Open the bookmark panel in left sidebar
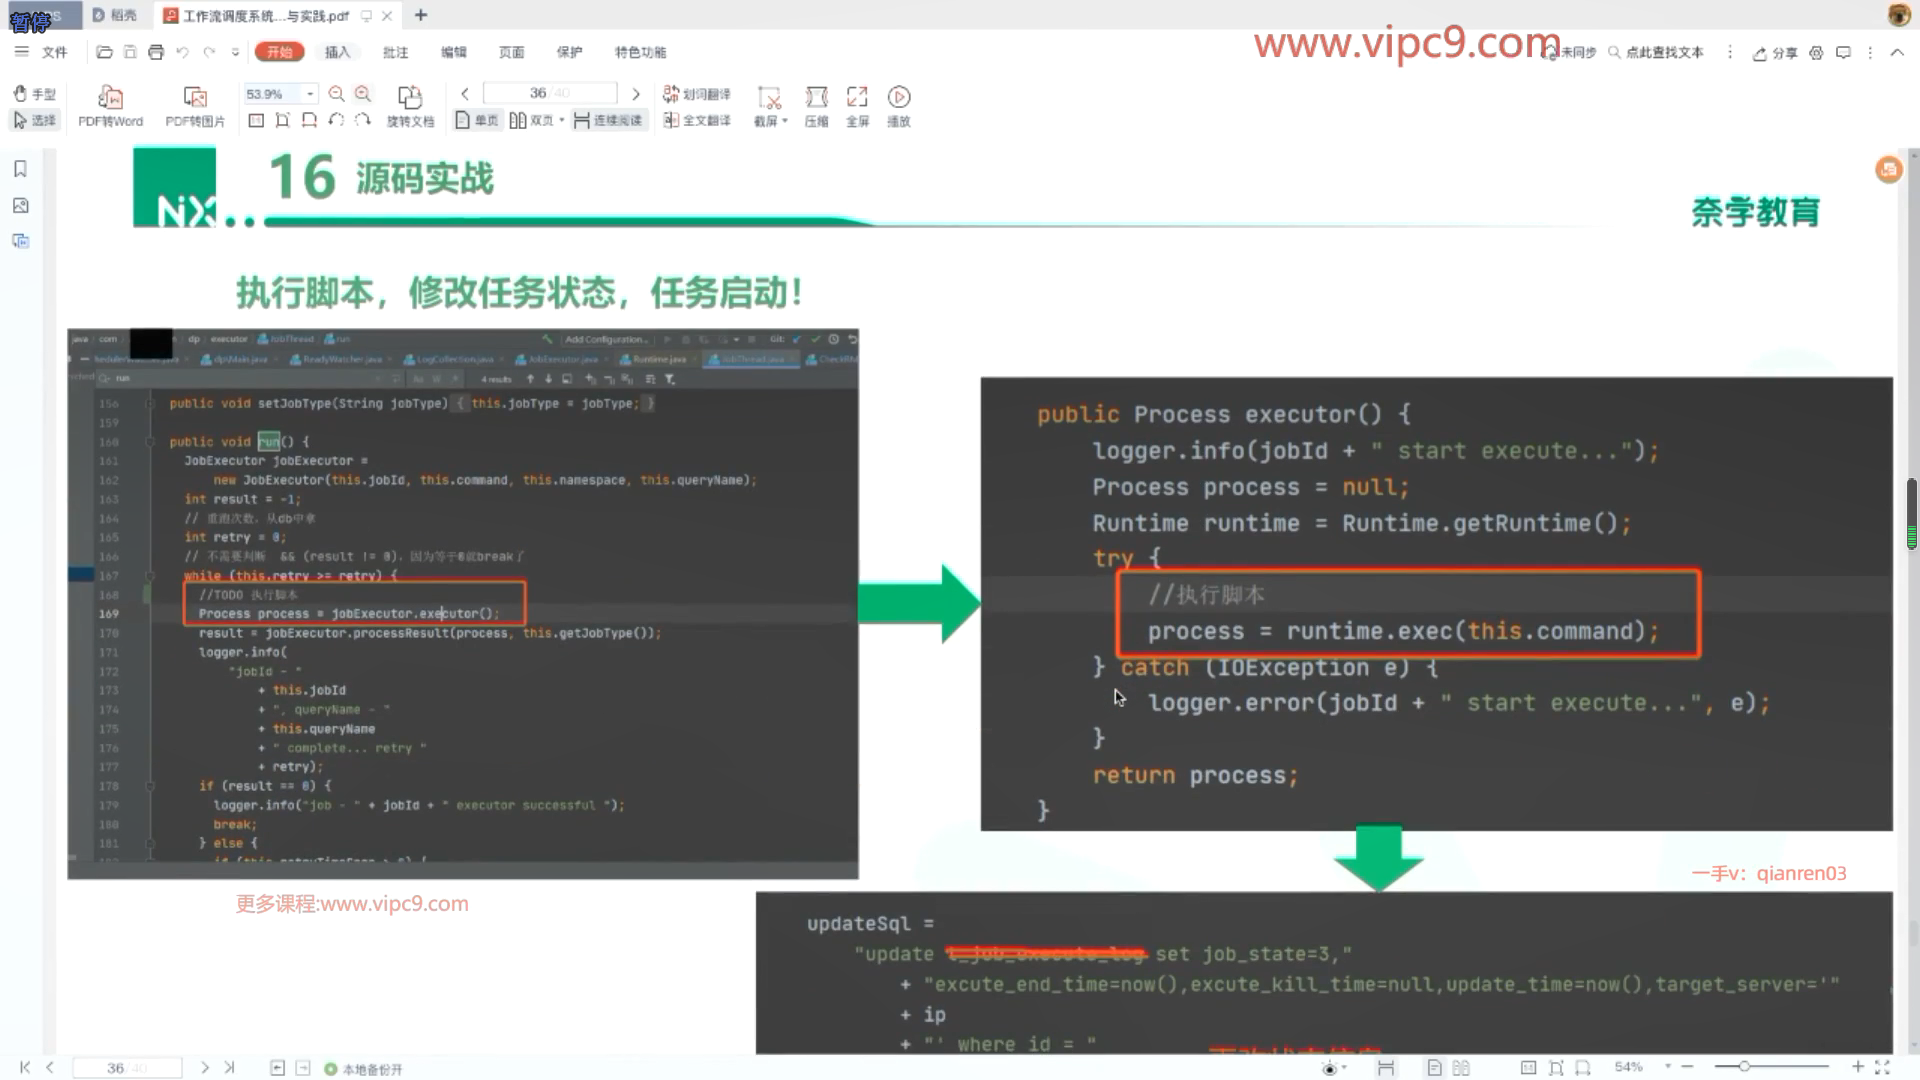 click(20, 169)
